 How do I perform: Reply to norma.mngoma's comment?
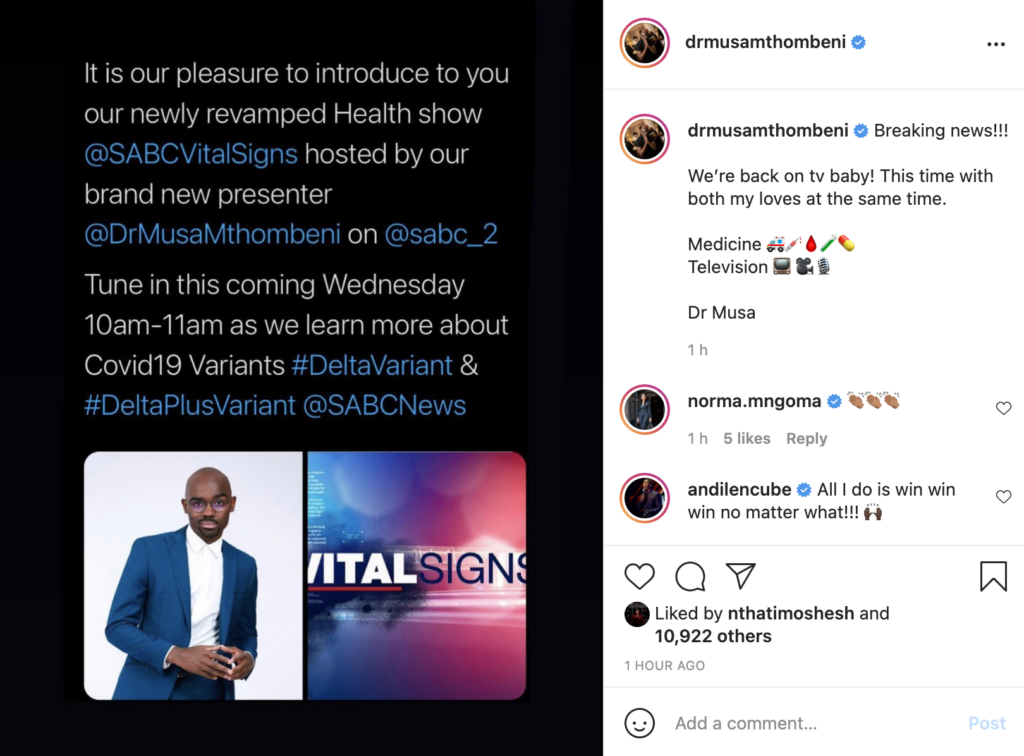click(x=807, y=439)
